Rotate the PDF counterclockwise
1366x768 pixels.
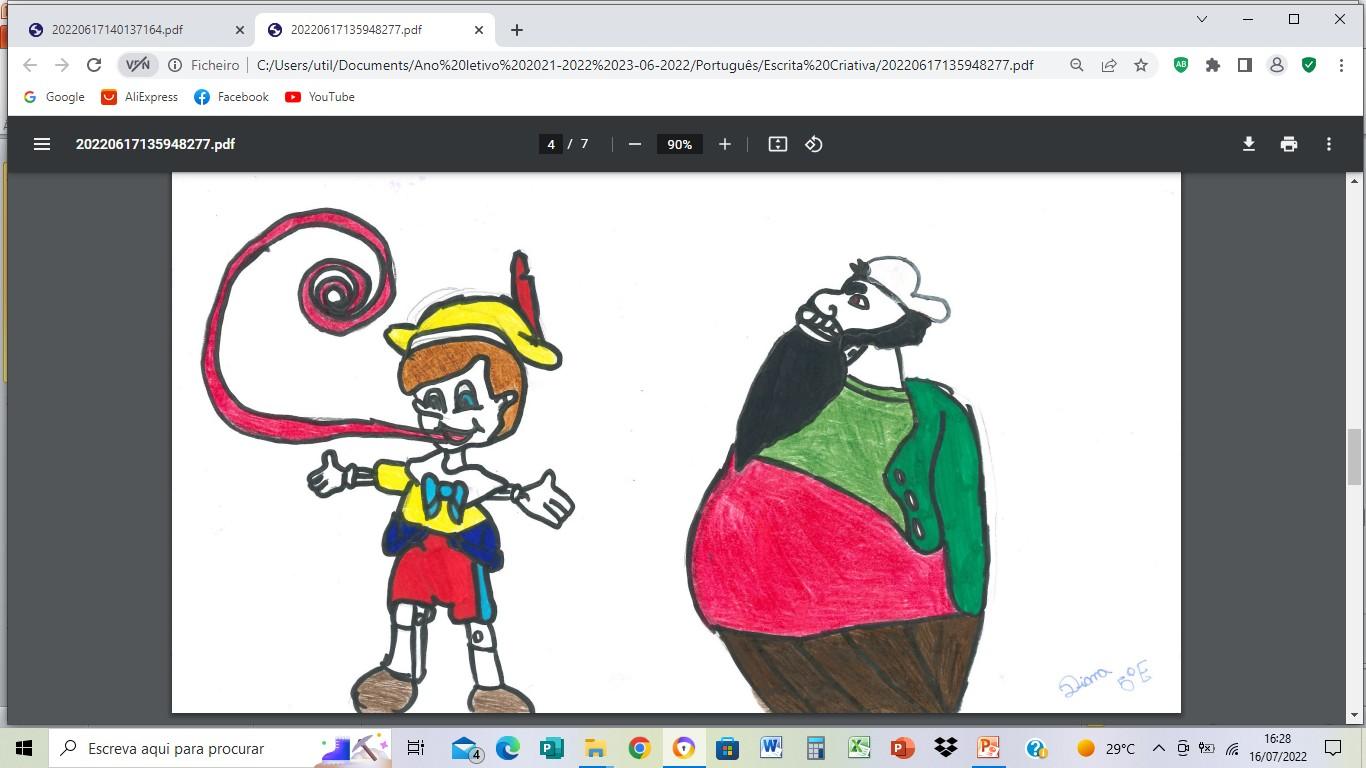[x=814, y=144]
